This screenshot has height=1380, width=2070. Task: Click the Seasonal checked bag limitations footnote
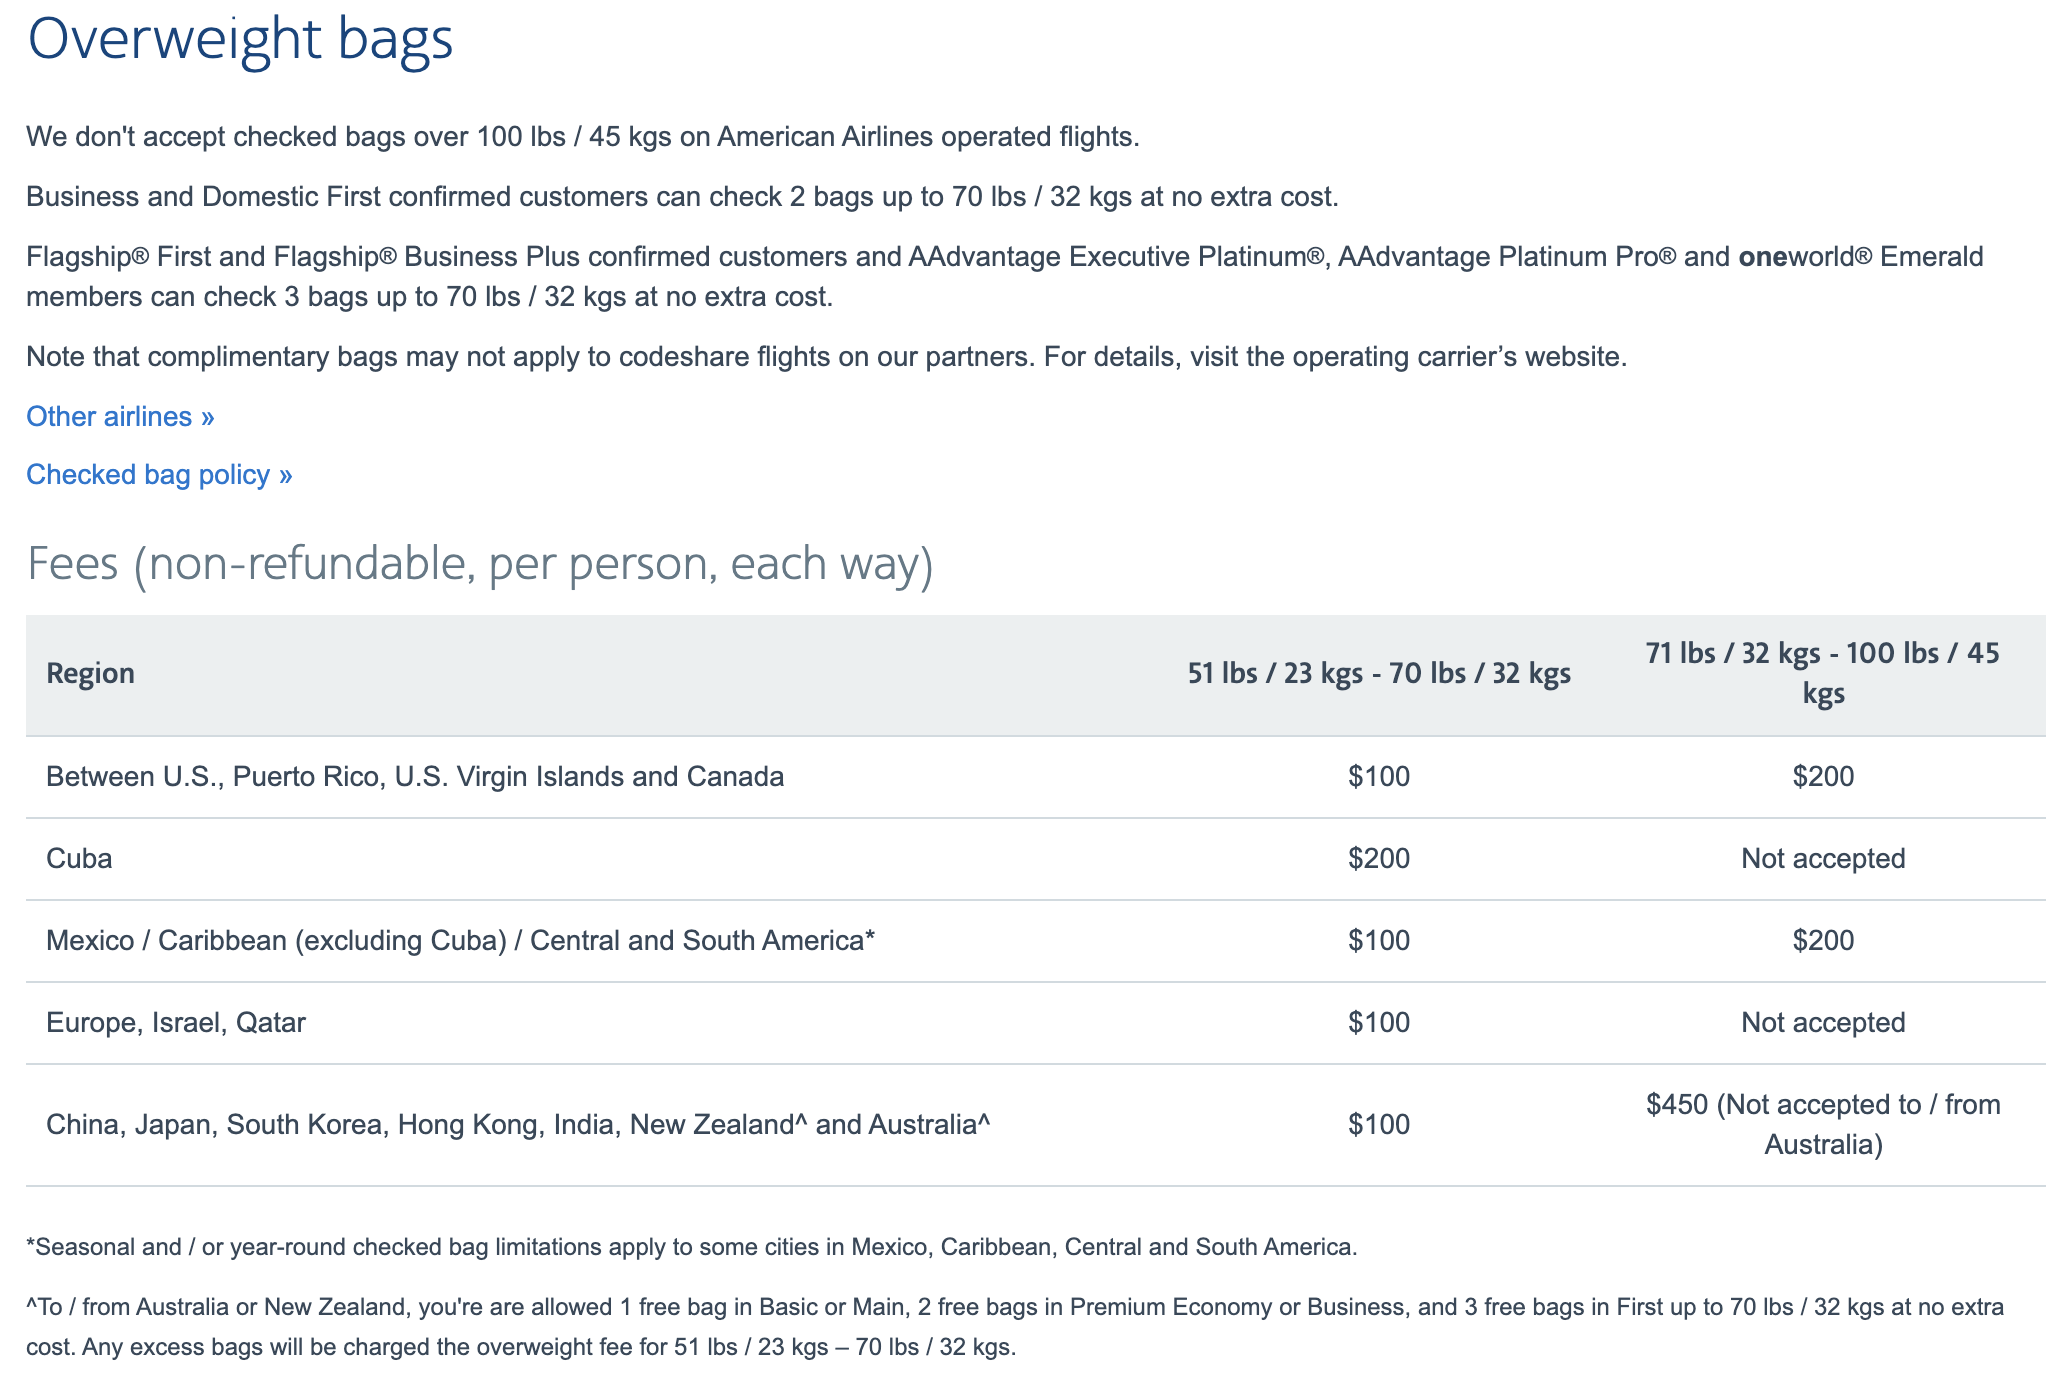[692, 1247]
